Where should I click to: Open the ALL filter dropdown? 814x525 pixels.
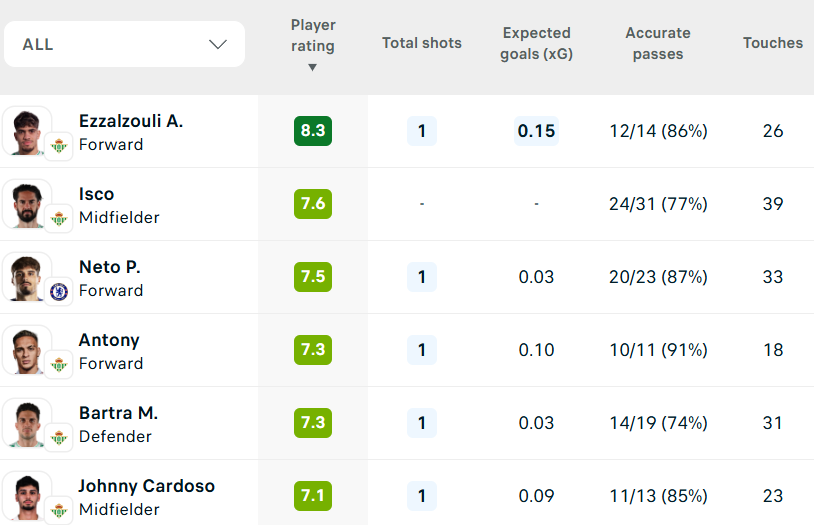click(x=124, y=44)
